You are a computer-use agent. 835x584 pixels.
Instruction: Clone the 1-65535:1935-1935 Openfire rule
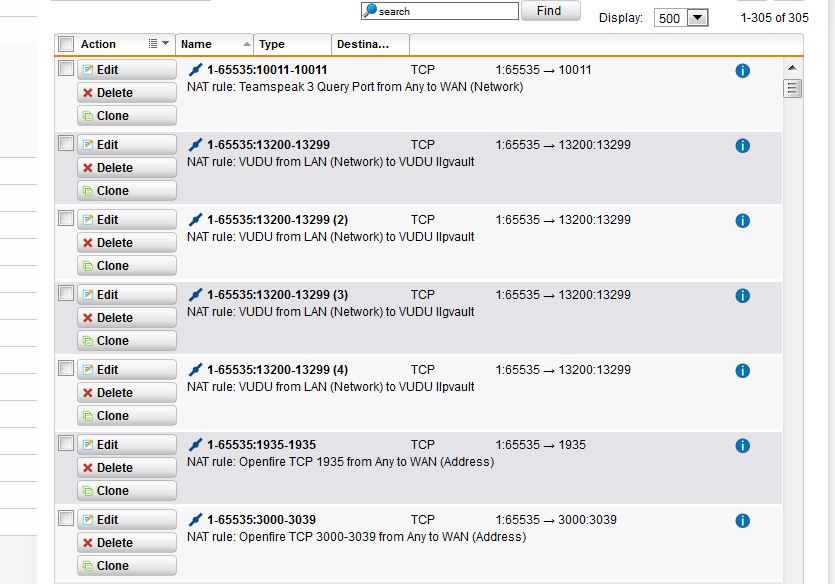click(127, 491)
